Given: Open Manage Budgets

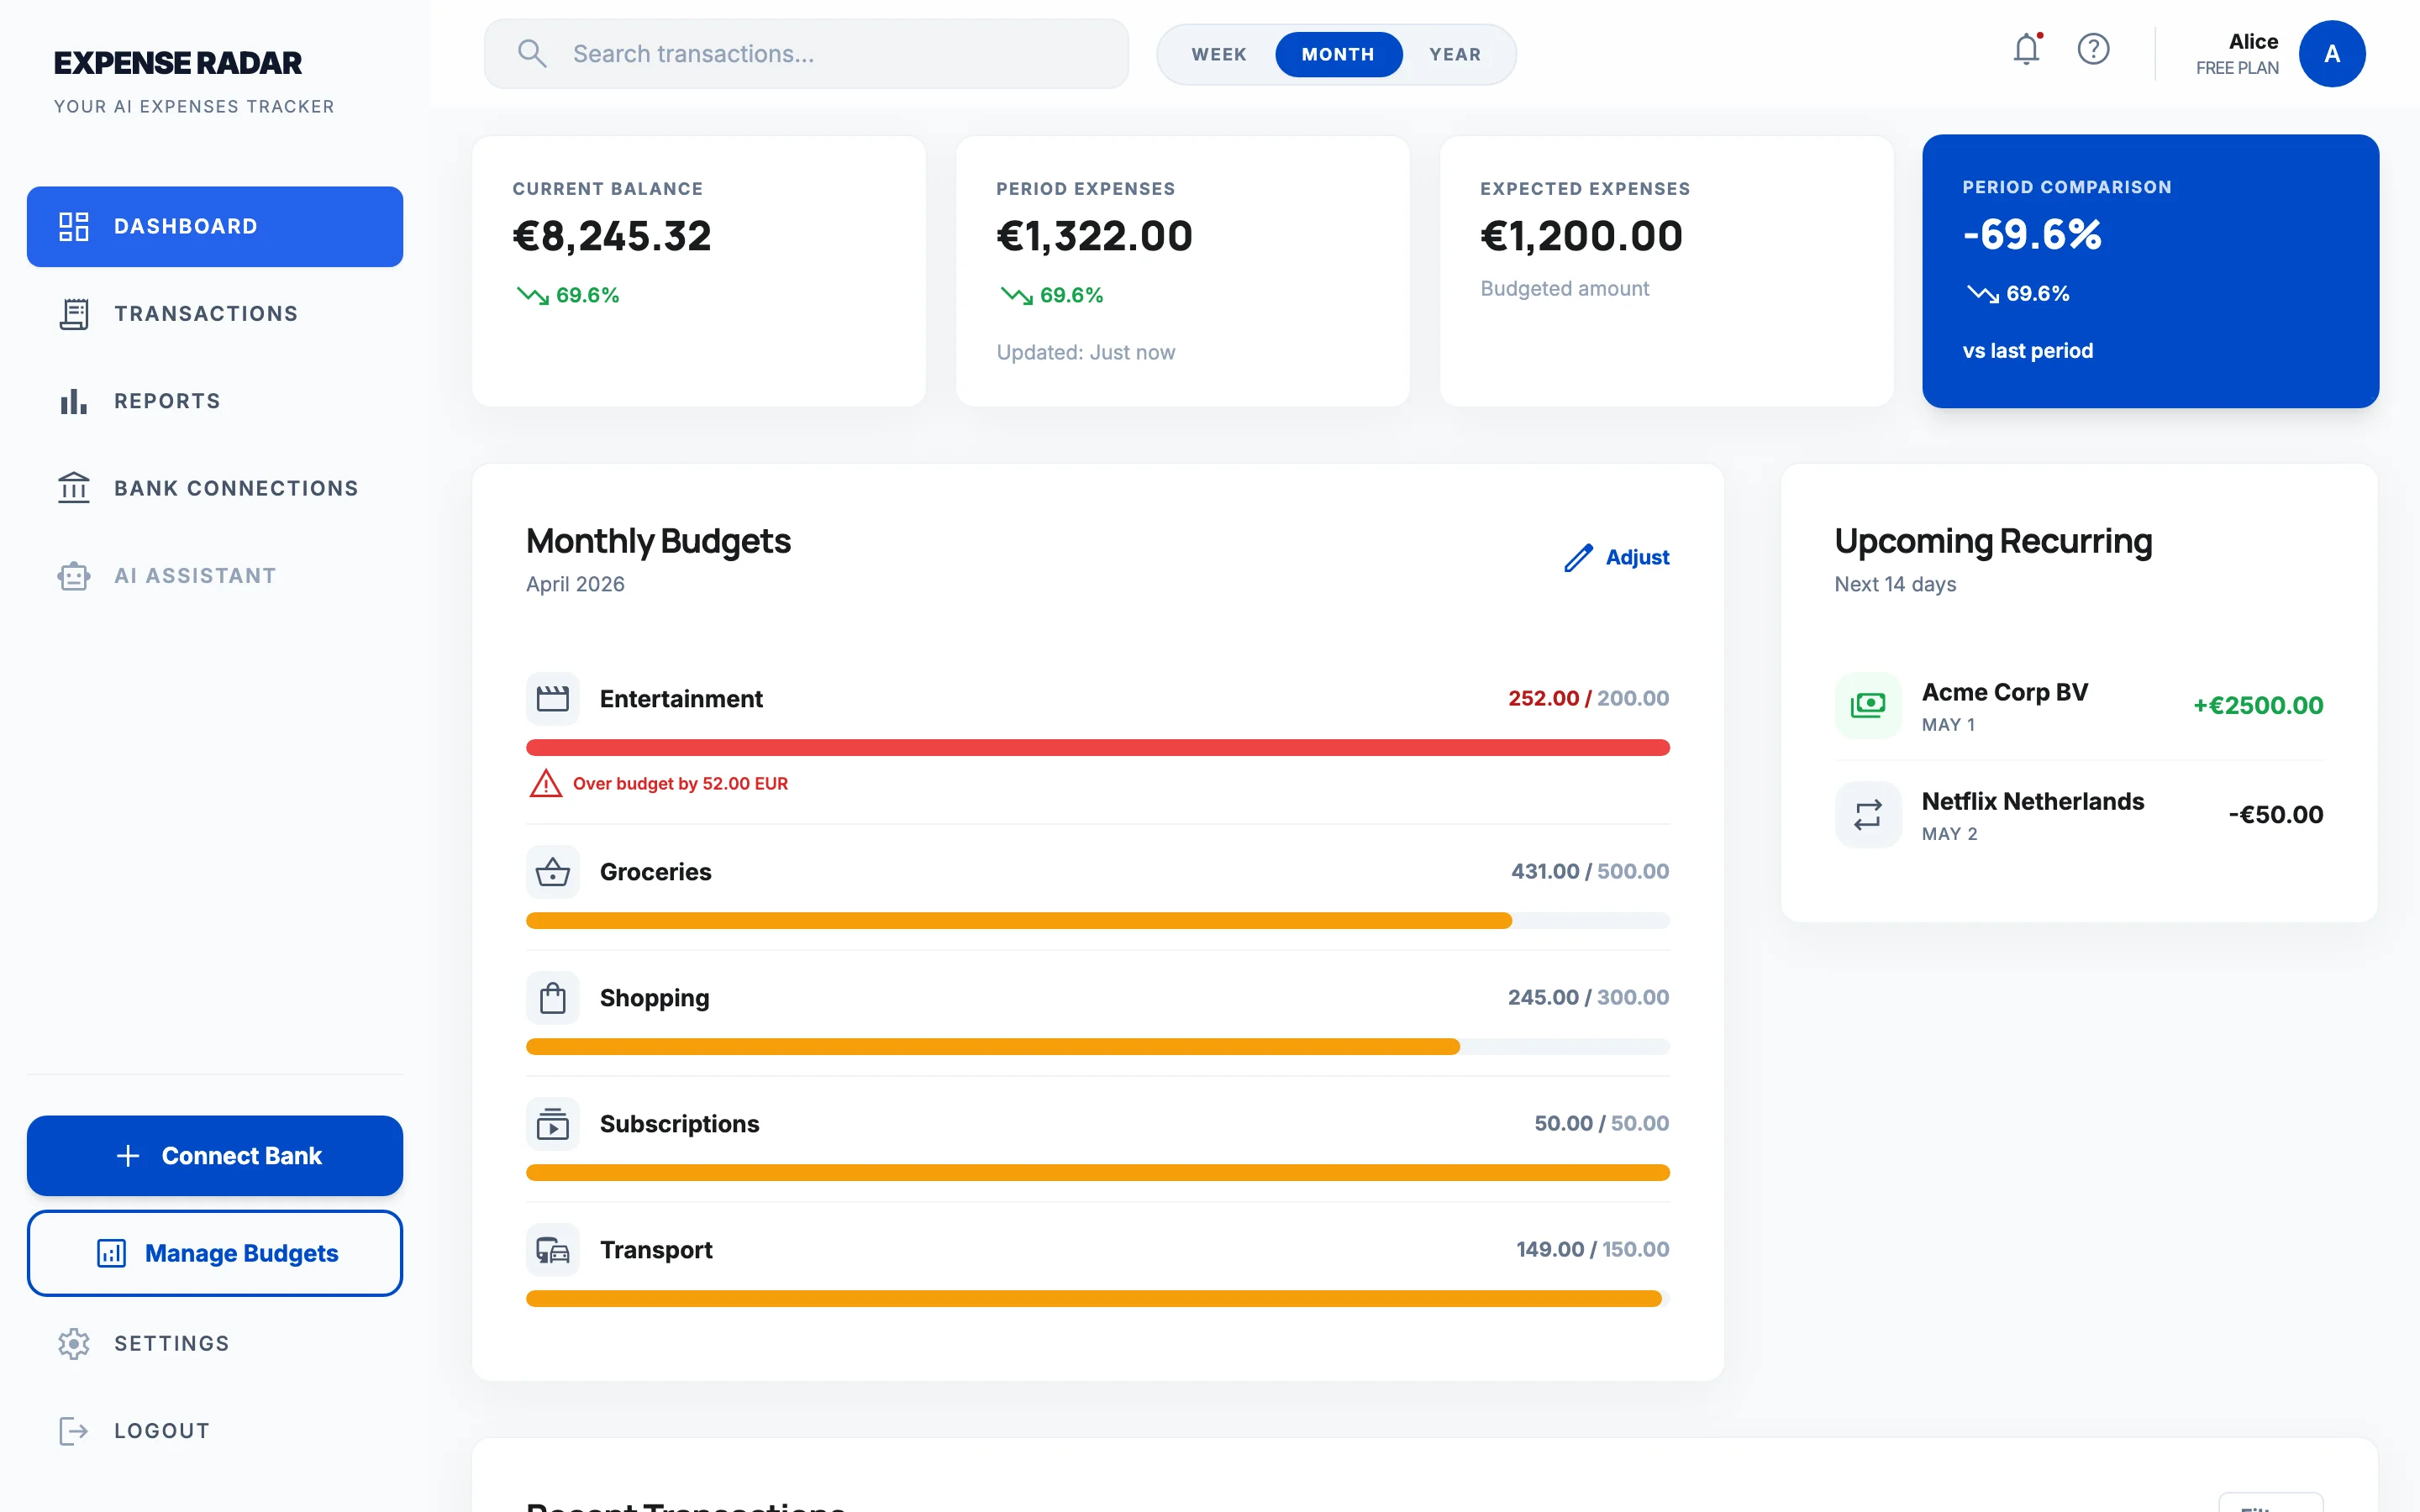Looking at the screenshot, I should tap(214, 1253).
